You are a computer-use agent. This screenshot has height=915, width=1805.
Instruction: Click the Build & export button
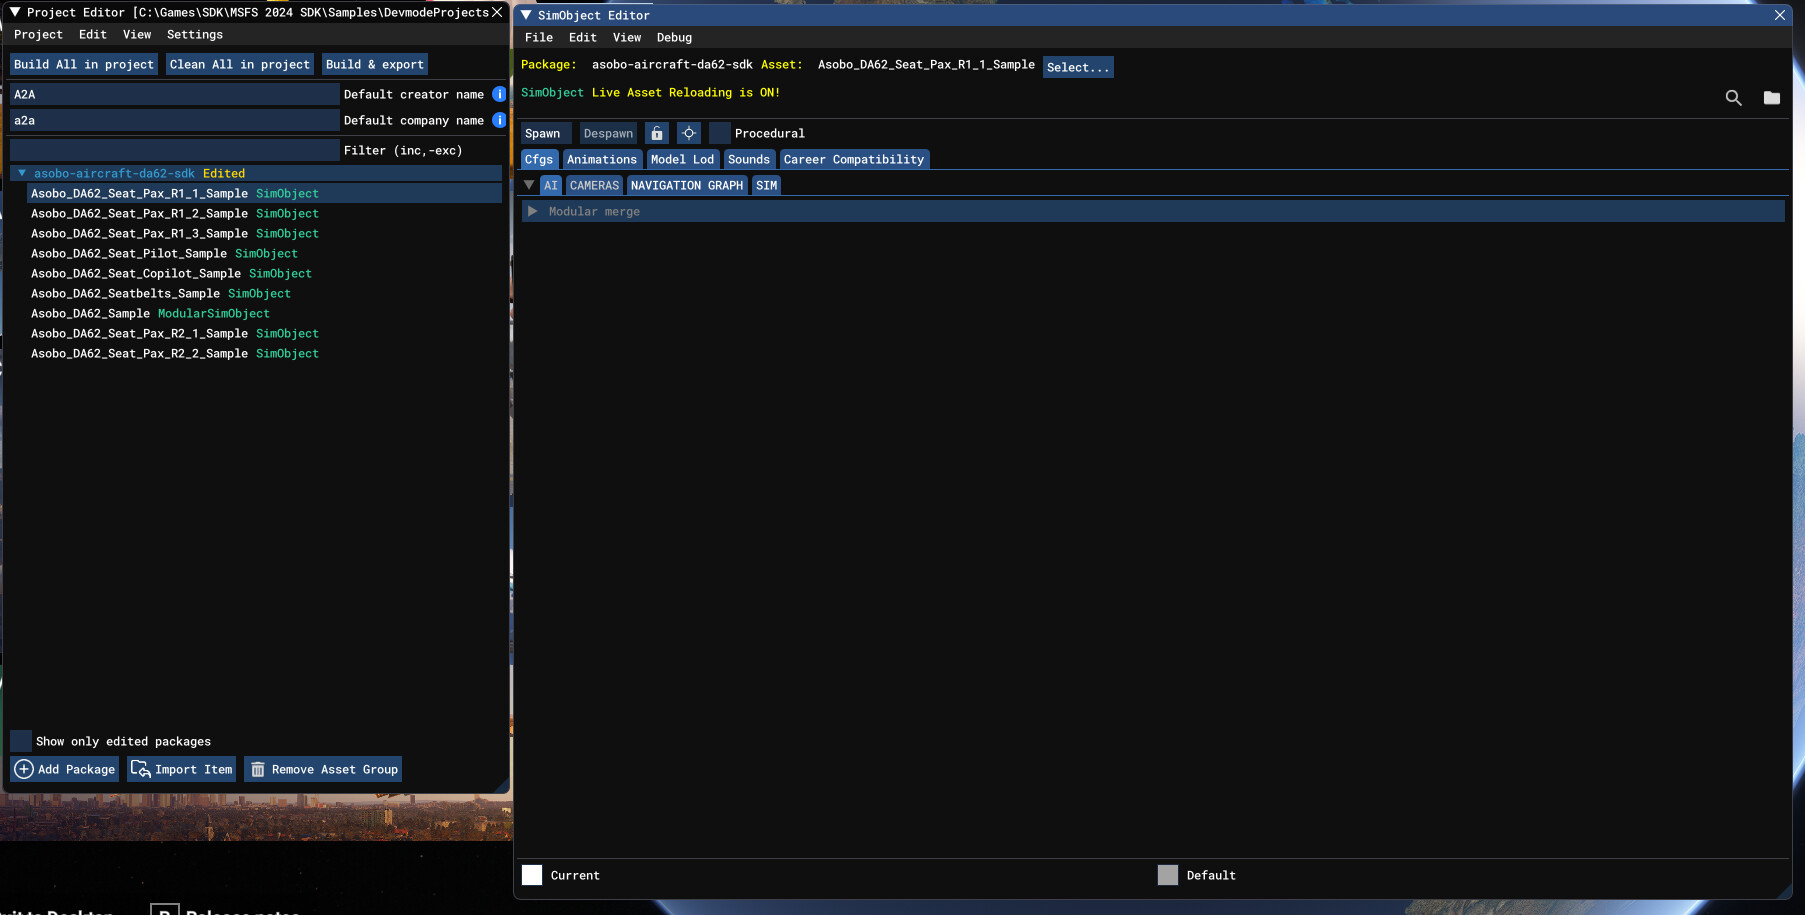tap(375, 64)
